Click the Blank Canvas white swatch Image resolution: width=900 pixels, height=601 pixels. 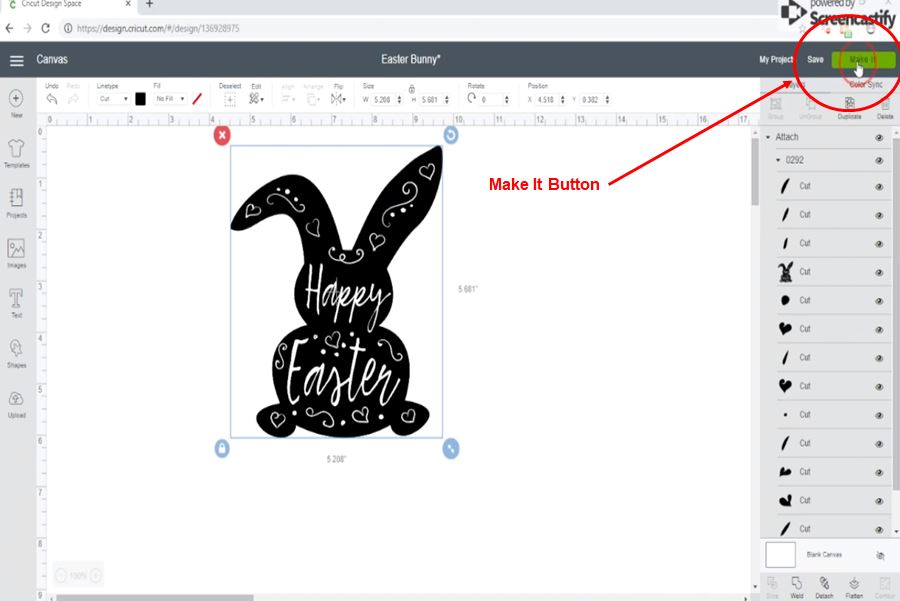(x=781, y=555)
